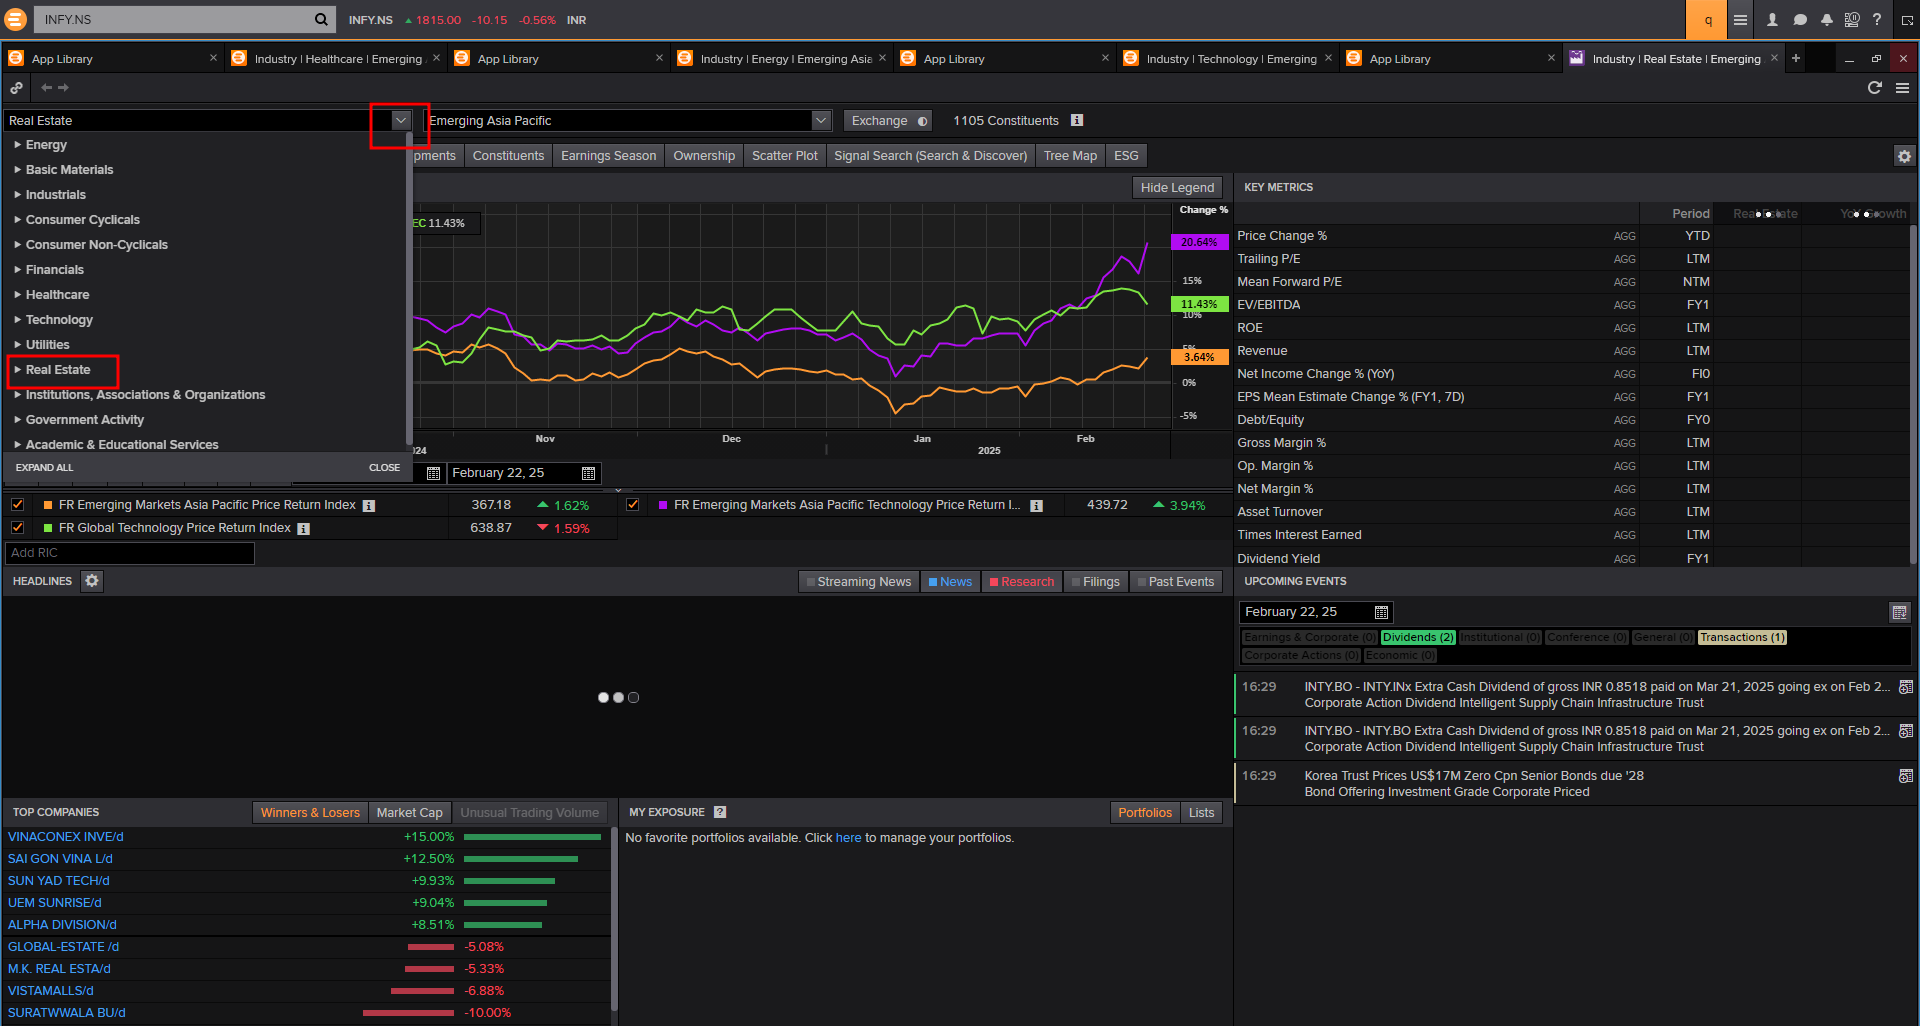
Task: Open the Tree Map tab
Action: [1069, 156]
